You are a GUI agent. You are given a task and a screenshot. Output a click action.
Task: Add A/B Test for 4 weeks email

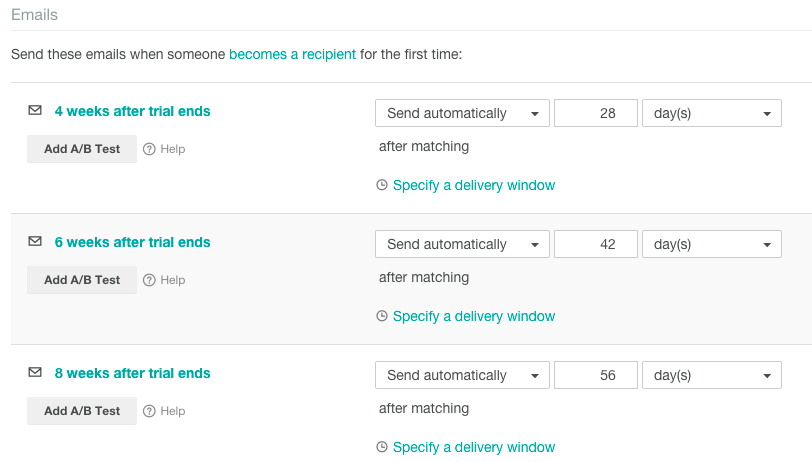pyautogui.click(x=82, y=149)
